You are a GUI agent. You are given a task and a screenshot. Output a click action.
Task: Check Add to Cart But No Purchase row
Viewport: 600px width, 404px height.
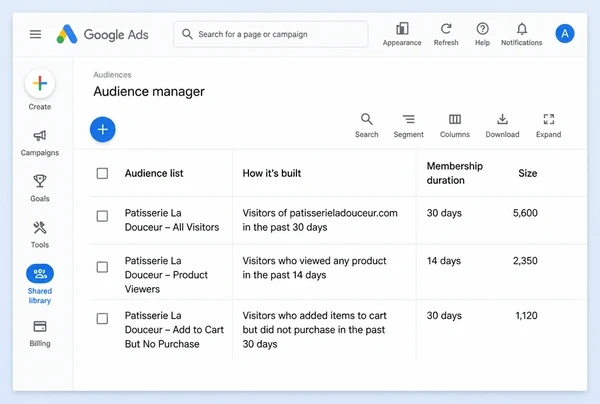(102, 318)
